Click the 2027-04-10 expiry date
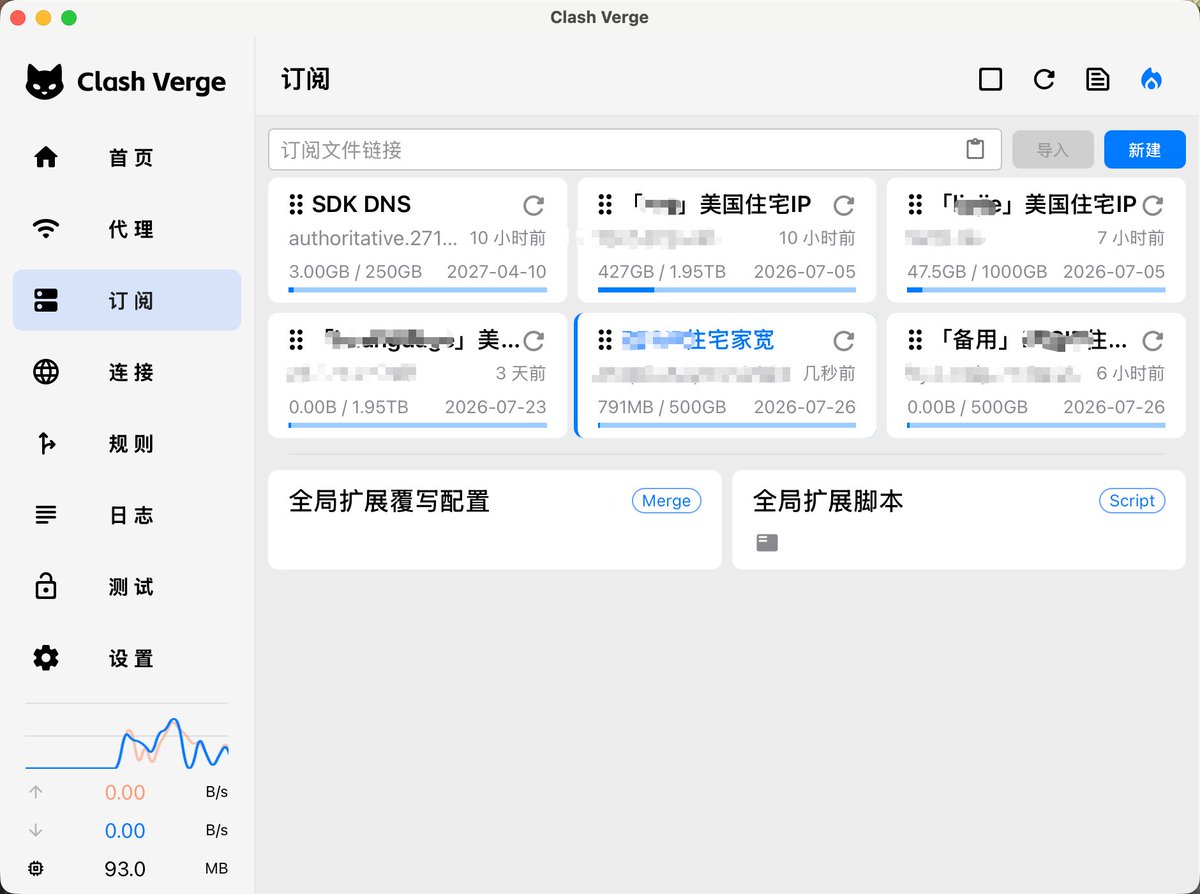This screenshot has width=1200, height=894. click(x=496, y=271)
